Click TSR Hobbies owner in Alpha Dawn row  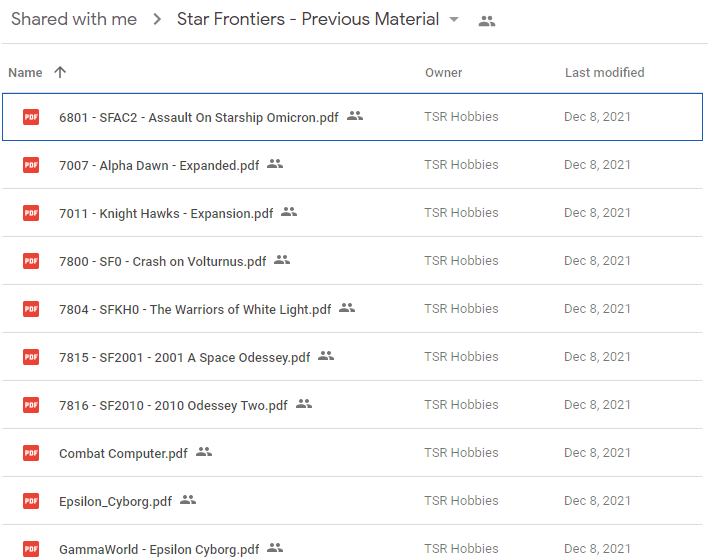pos(461,164)
